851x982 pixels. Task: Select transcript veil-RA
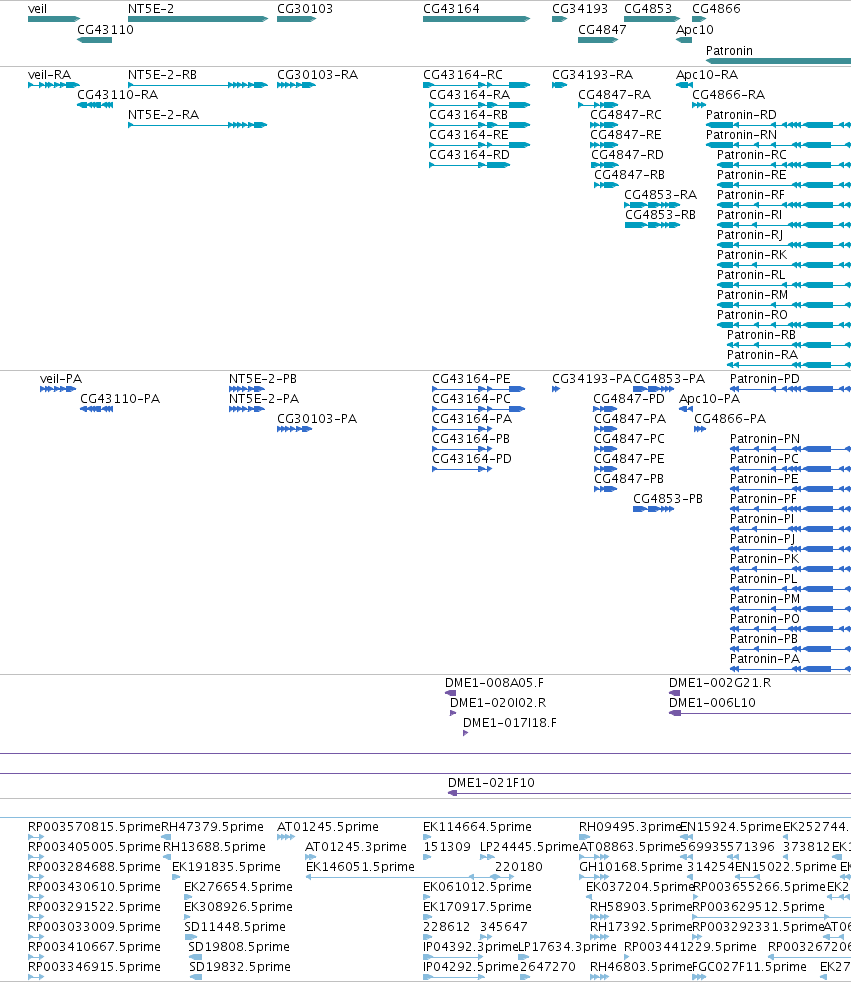pyautogui.click(x=49, y=75)
